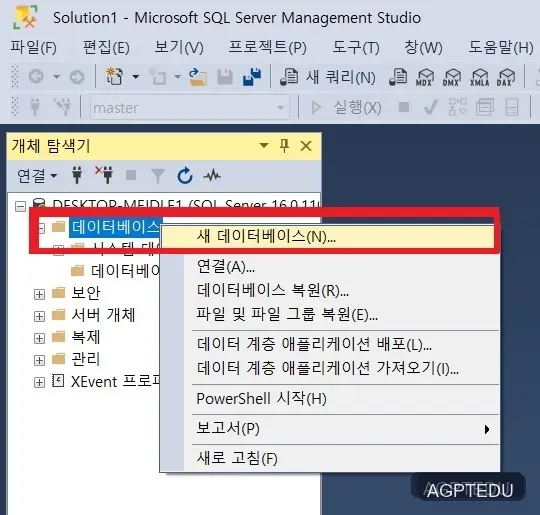540x515 pixels.
Task: Close the 개체 탐색기 panel
Action: (x=306, y=146)
